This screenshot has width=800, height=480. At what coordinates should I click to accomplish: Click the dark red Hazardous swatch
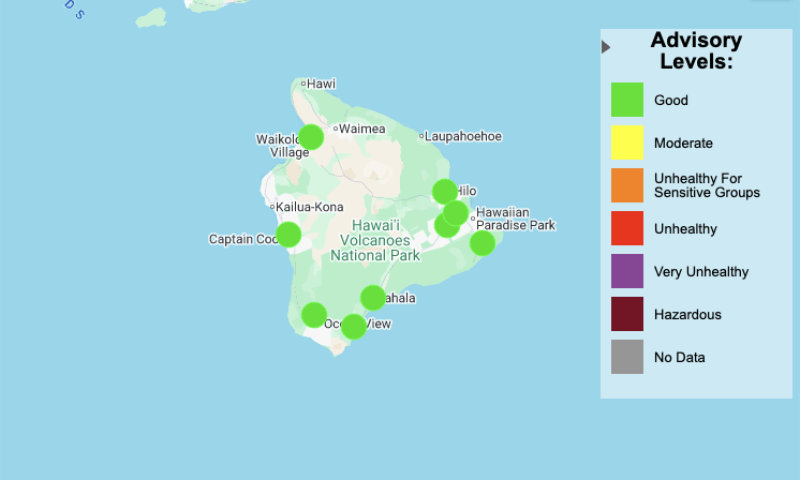(627, 314)
